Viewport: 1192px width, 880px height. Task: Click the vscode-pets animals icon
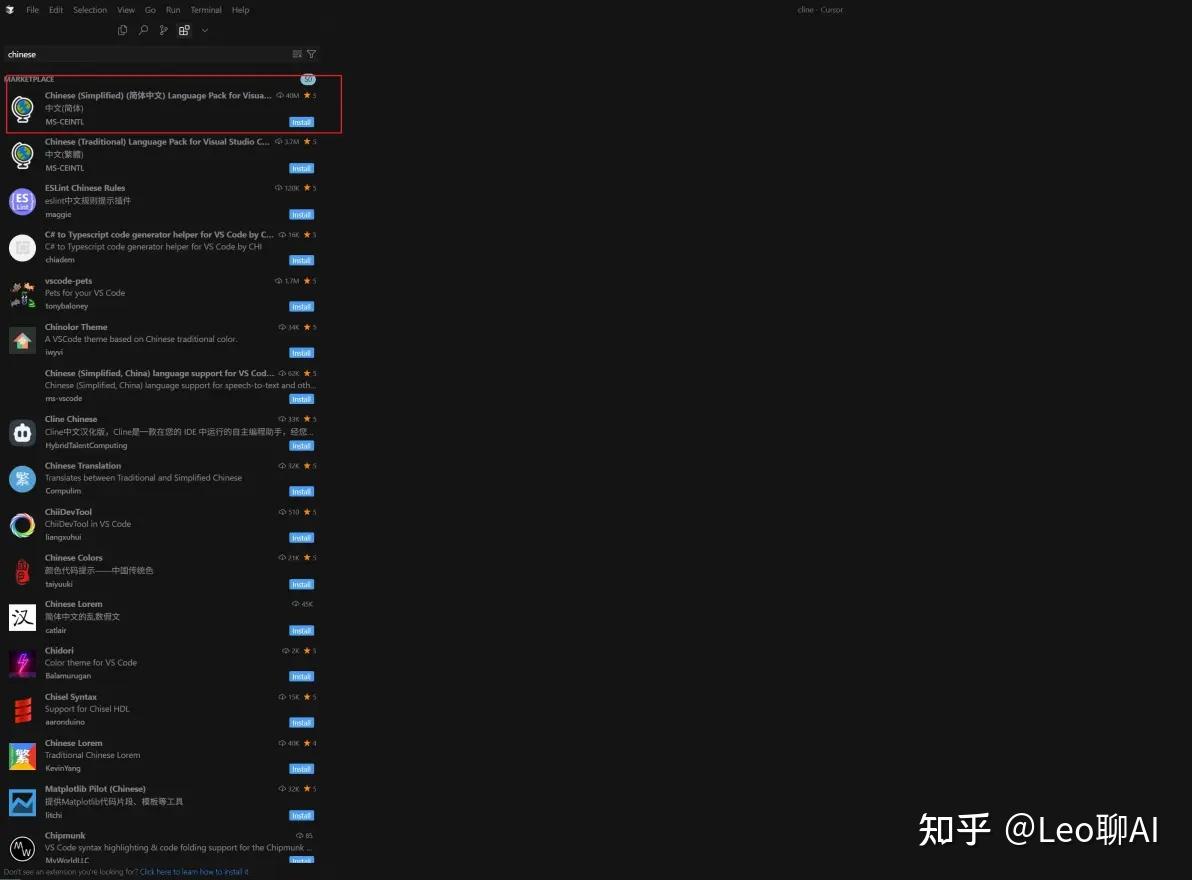point(22,294)
